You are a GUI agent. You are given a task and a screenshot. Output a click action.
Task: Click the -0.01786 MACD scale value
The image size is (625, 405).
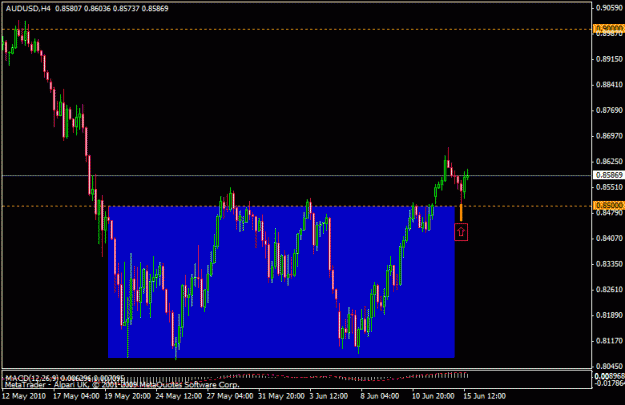point(609,383)
